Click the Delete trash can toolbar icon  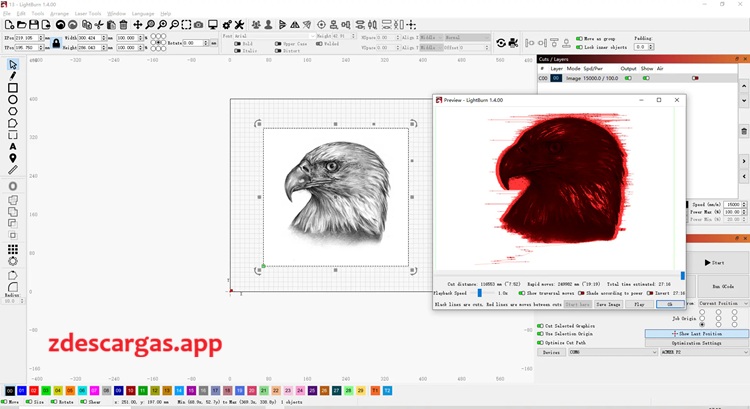click(123, 25)
